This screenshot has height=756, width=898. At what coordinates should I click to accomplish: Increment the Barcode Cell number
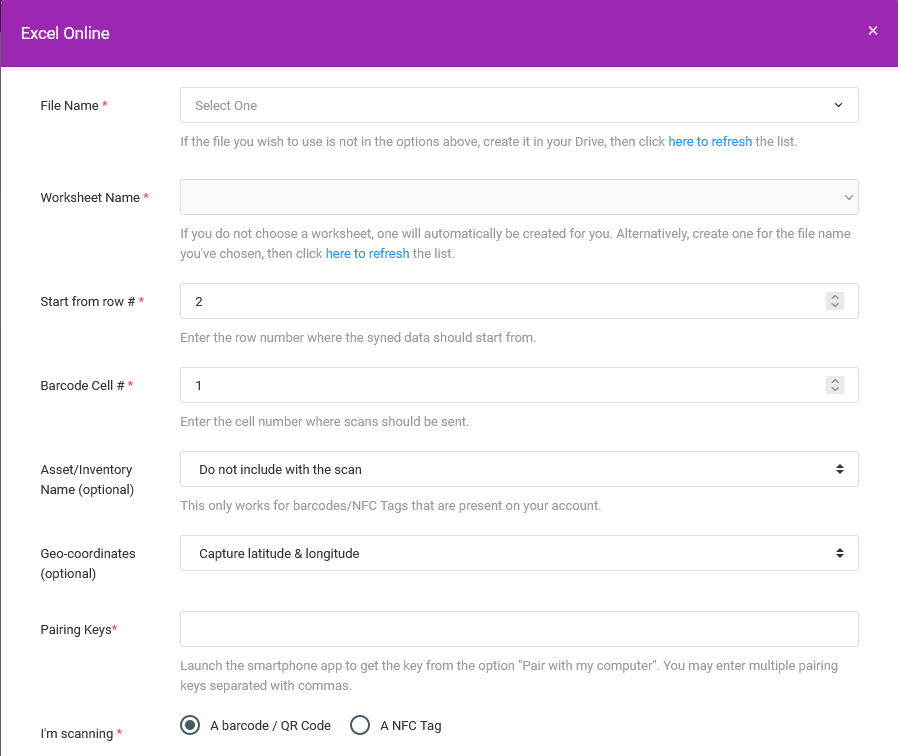click(834, 381)
